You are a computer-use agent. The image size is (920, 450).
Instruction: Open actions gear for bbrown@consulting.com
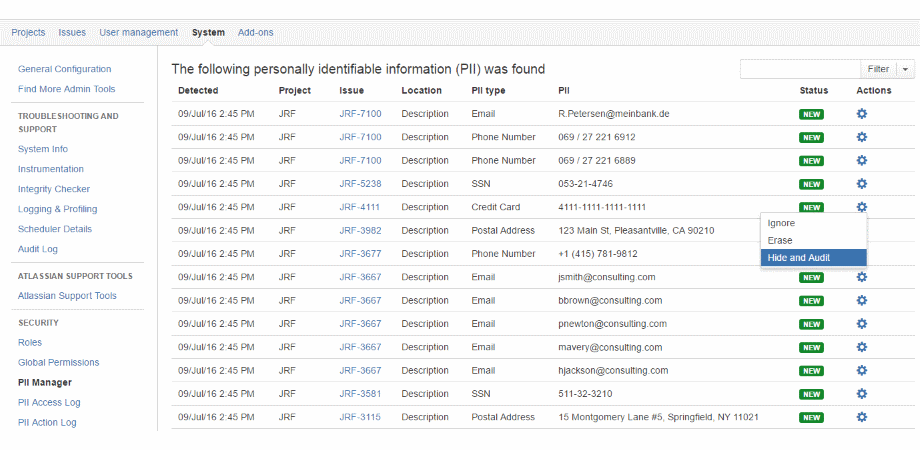pos(861,300)
